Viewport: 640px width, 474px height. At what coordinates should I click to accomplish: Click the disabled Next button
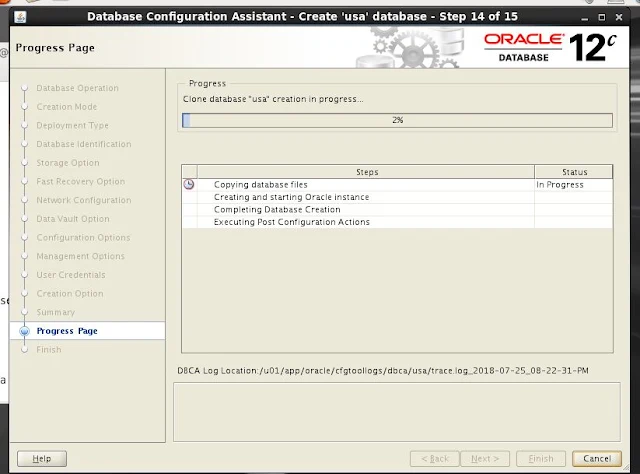[485, 458]
